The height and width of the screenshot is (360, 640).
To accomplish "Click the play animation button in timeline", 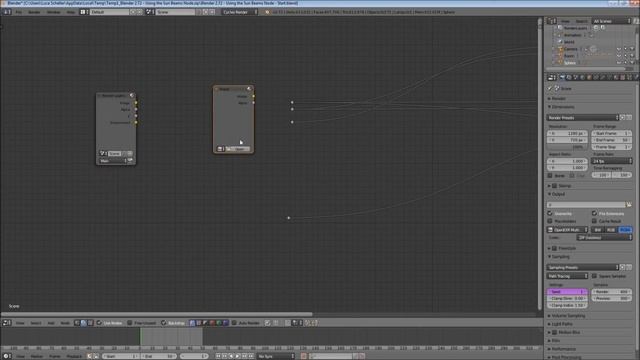I will click(238, 356).
